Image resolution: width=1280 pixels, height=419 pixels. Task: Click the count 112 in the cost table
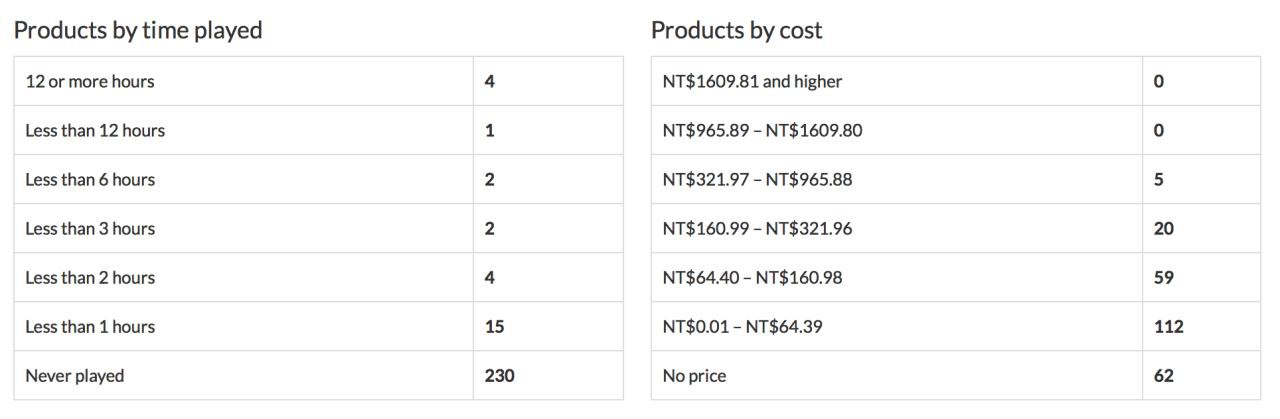point(1168,326)
